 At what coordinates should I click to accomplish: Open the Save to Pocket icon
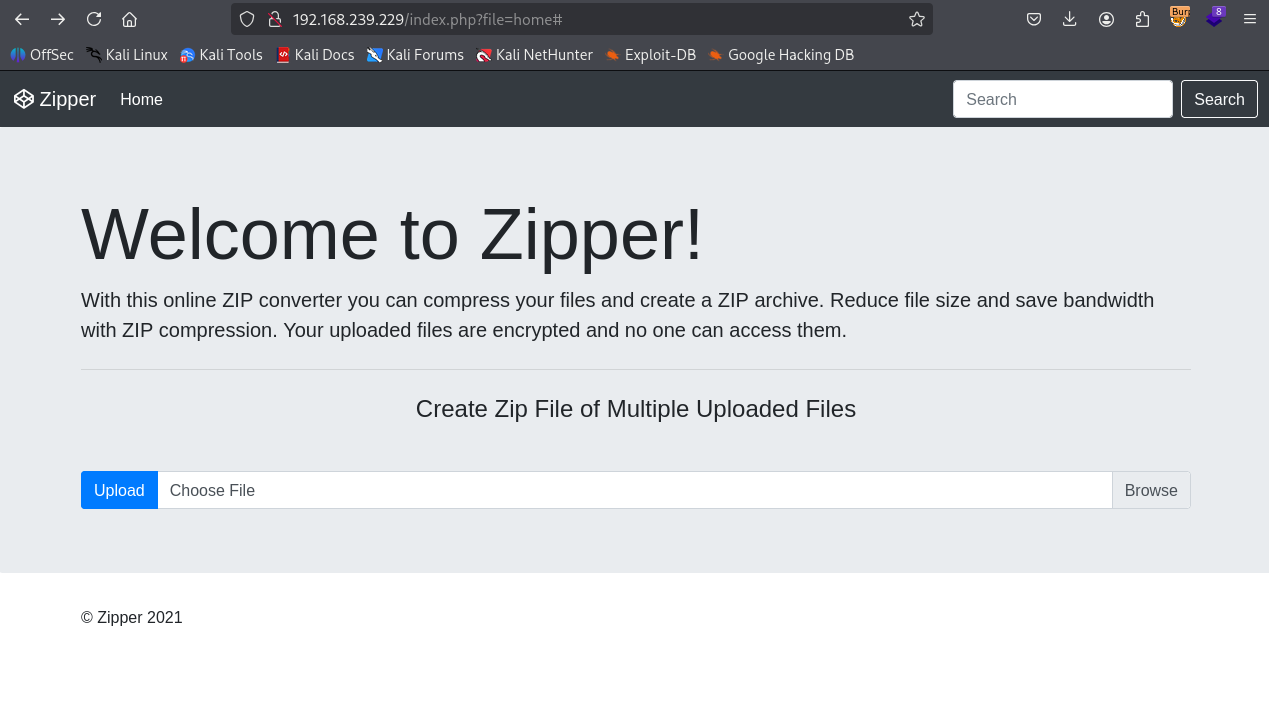click(1034, 19)
